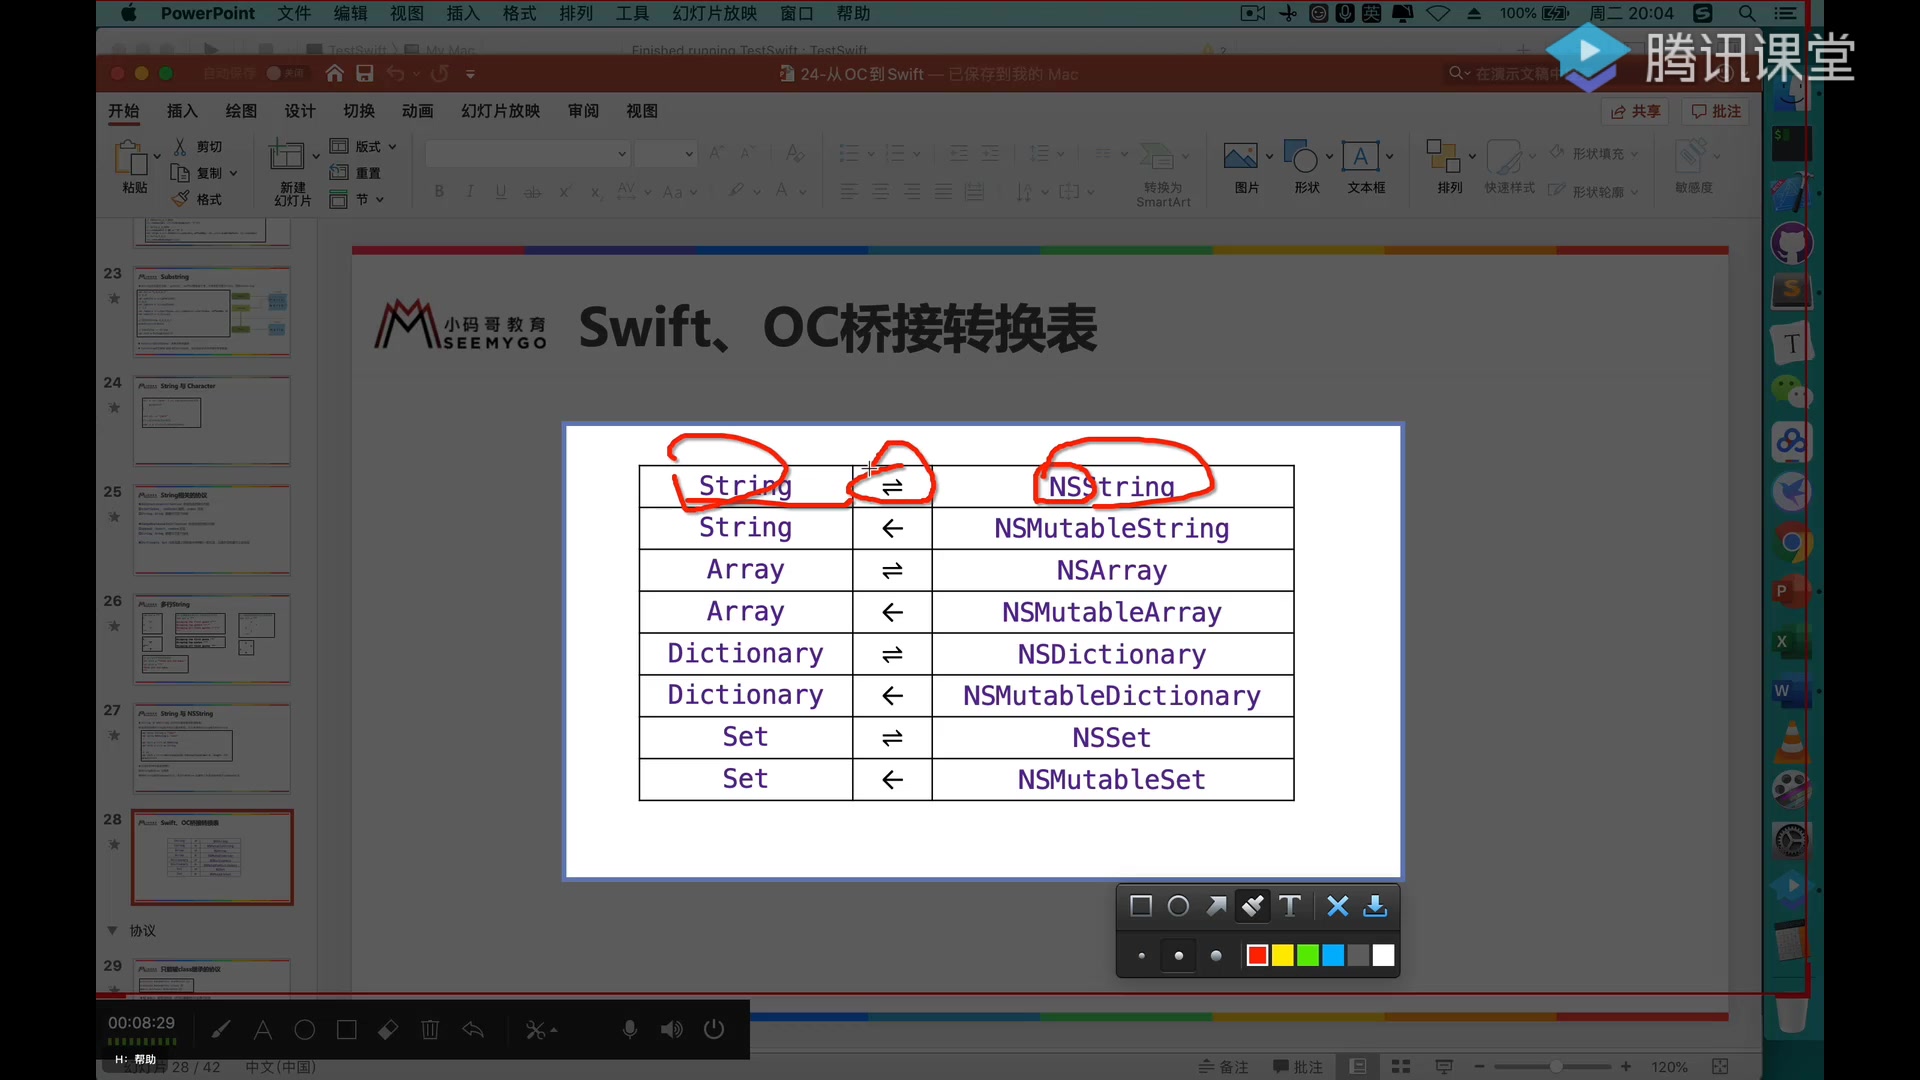Choose the yellow color swatch
The width and height of the screenshot is (1920, 1080).
(x=1282, y=956)
